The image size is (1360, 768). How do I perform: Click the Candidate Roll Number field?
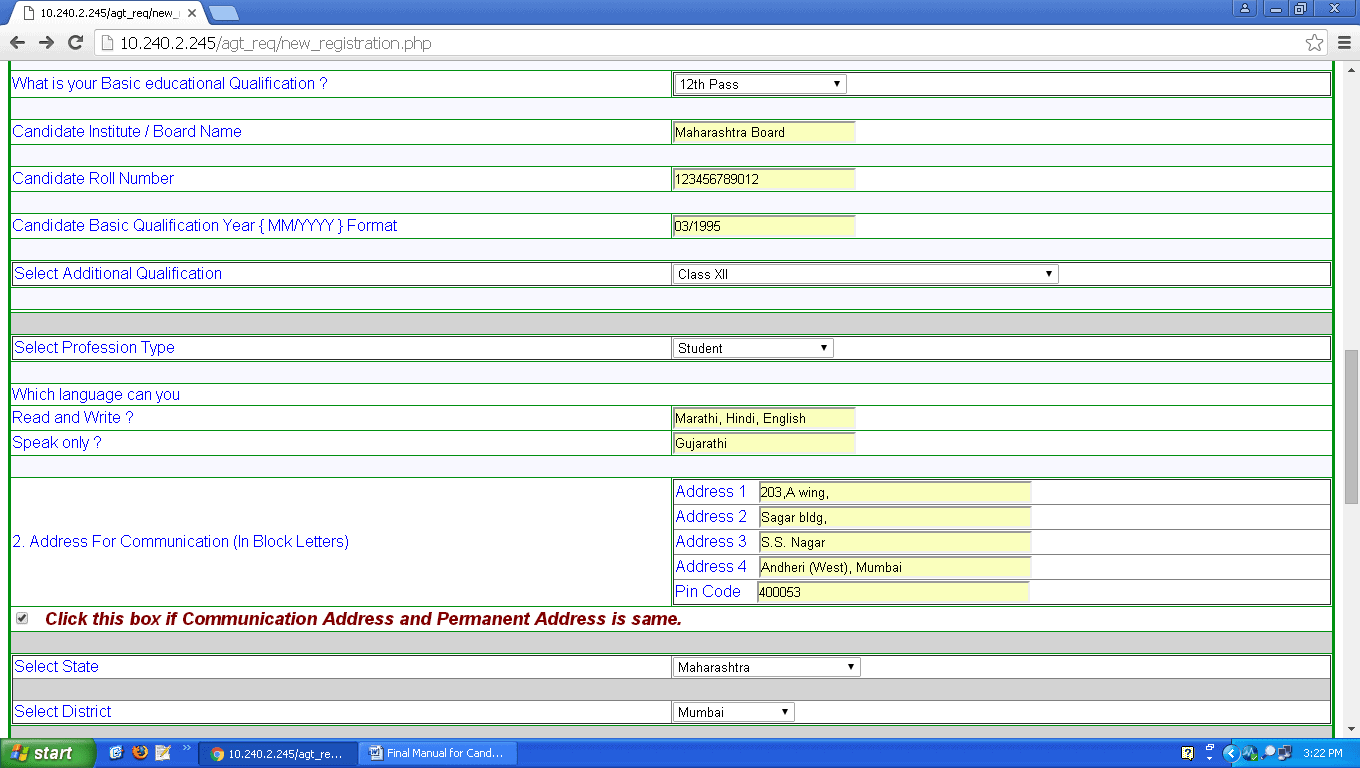(764, 179)
